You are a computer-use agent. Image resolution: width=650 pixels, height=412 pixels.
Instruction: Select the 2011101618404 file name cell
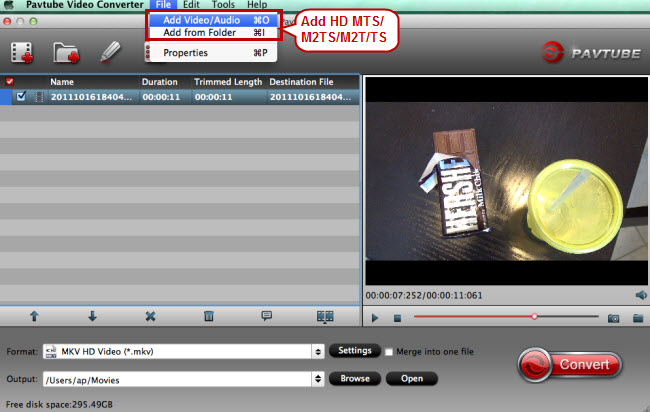(91, 97)
